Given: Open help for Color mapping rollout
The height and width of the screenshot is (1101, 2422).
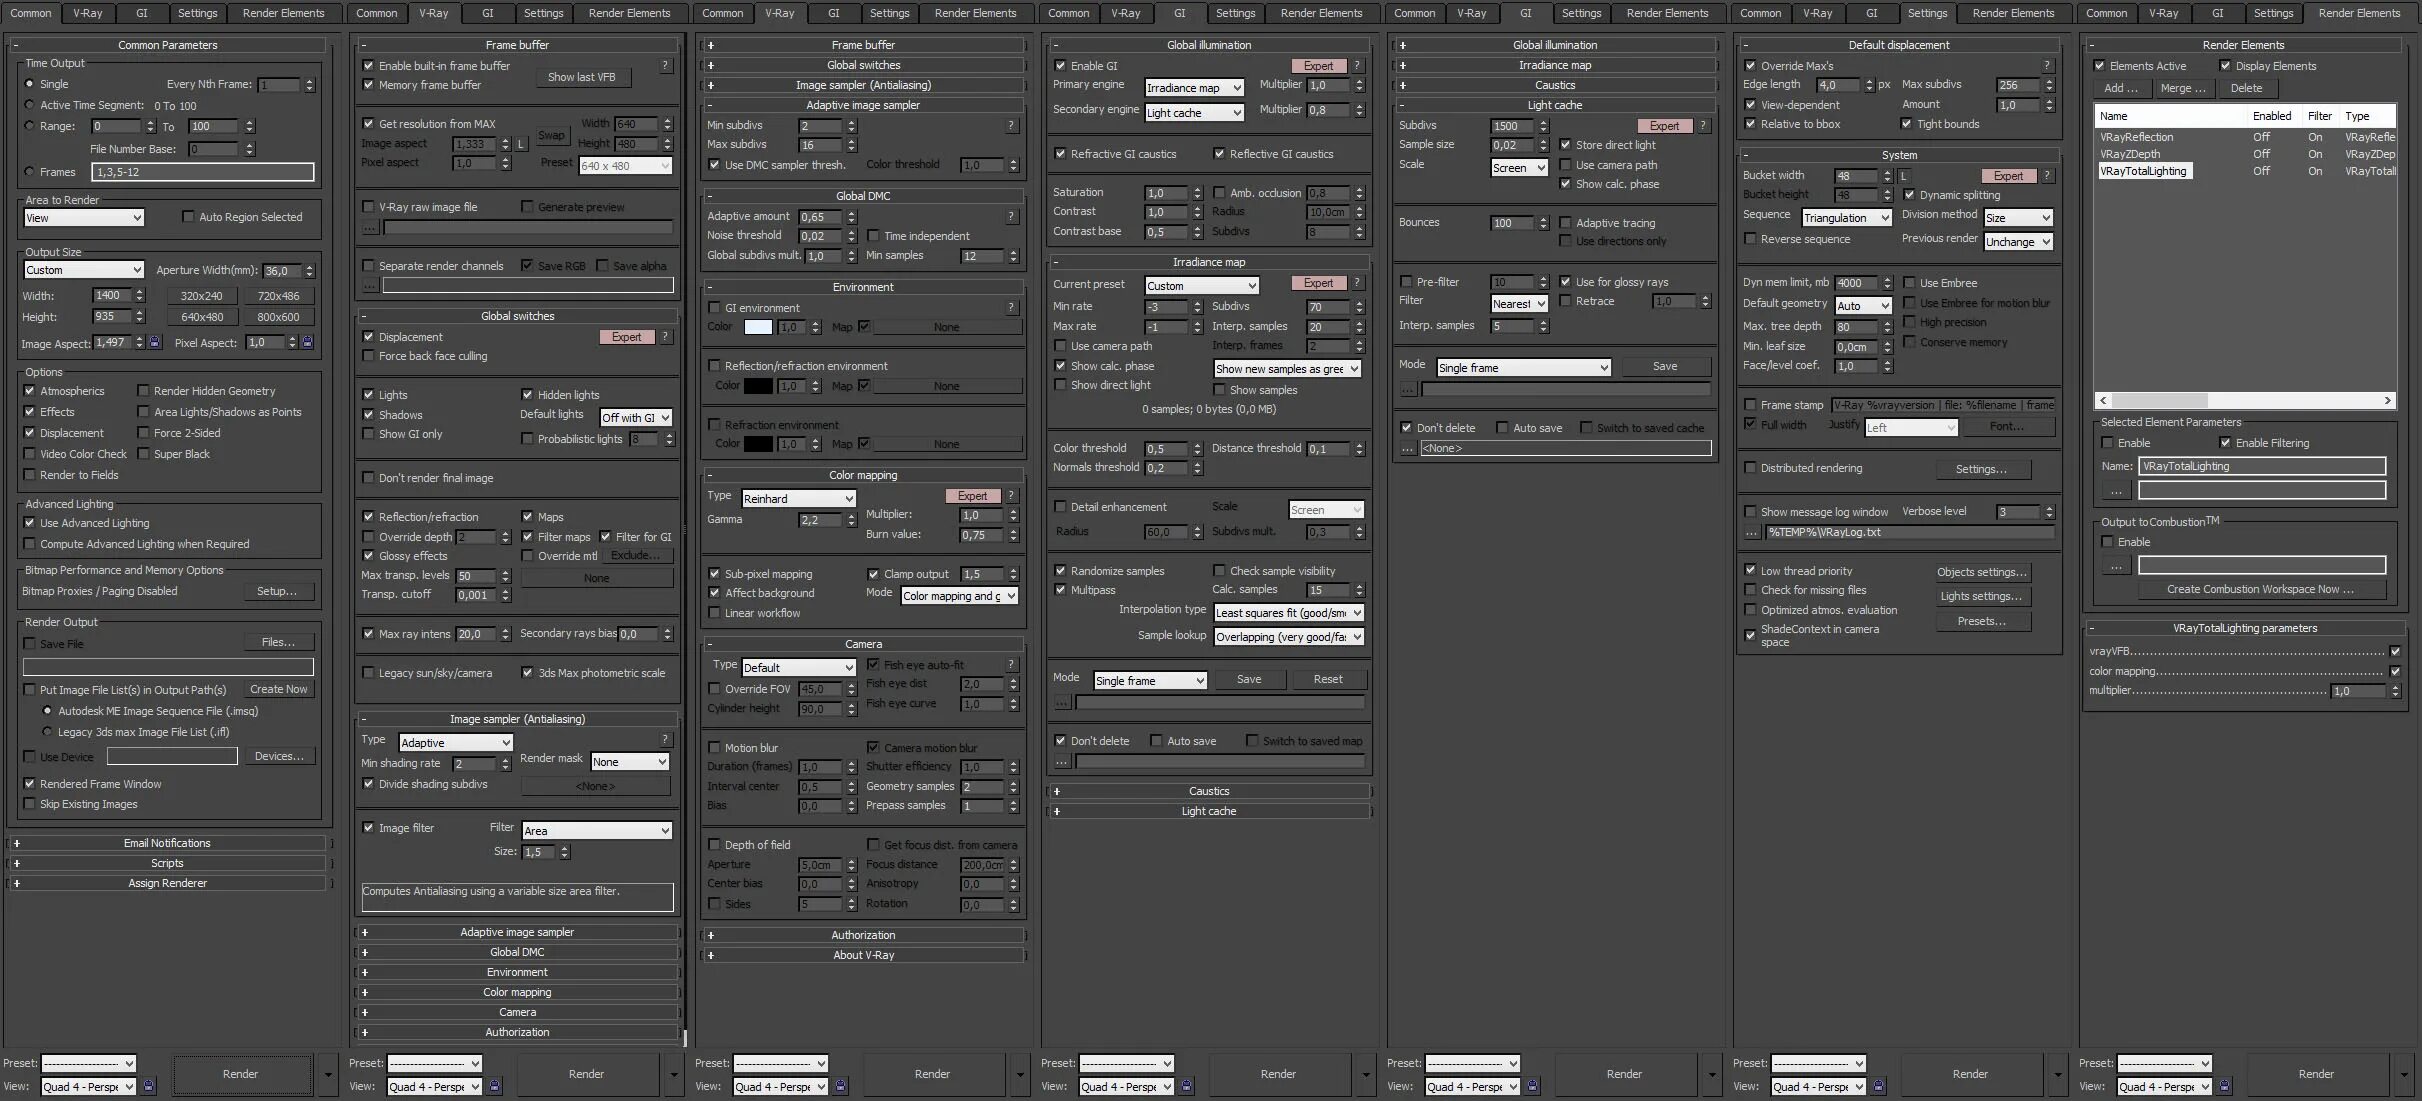Looking at the screenshot, I should point(1011,496).
